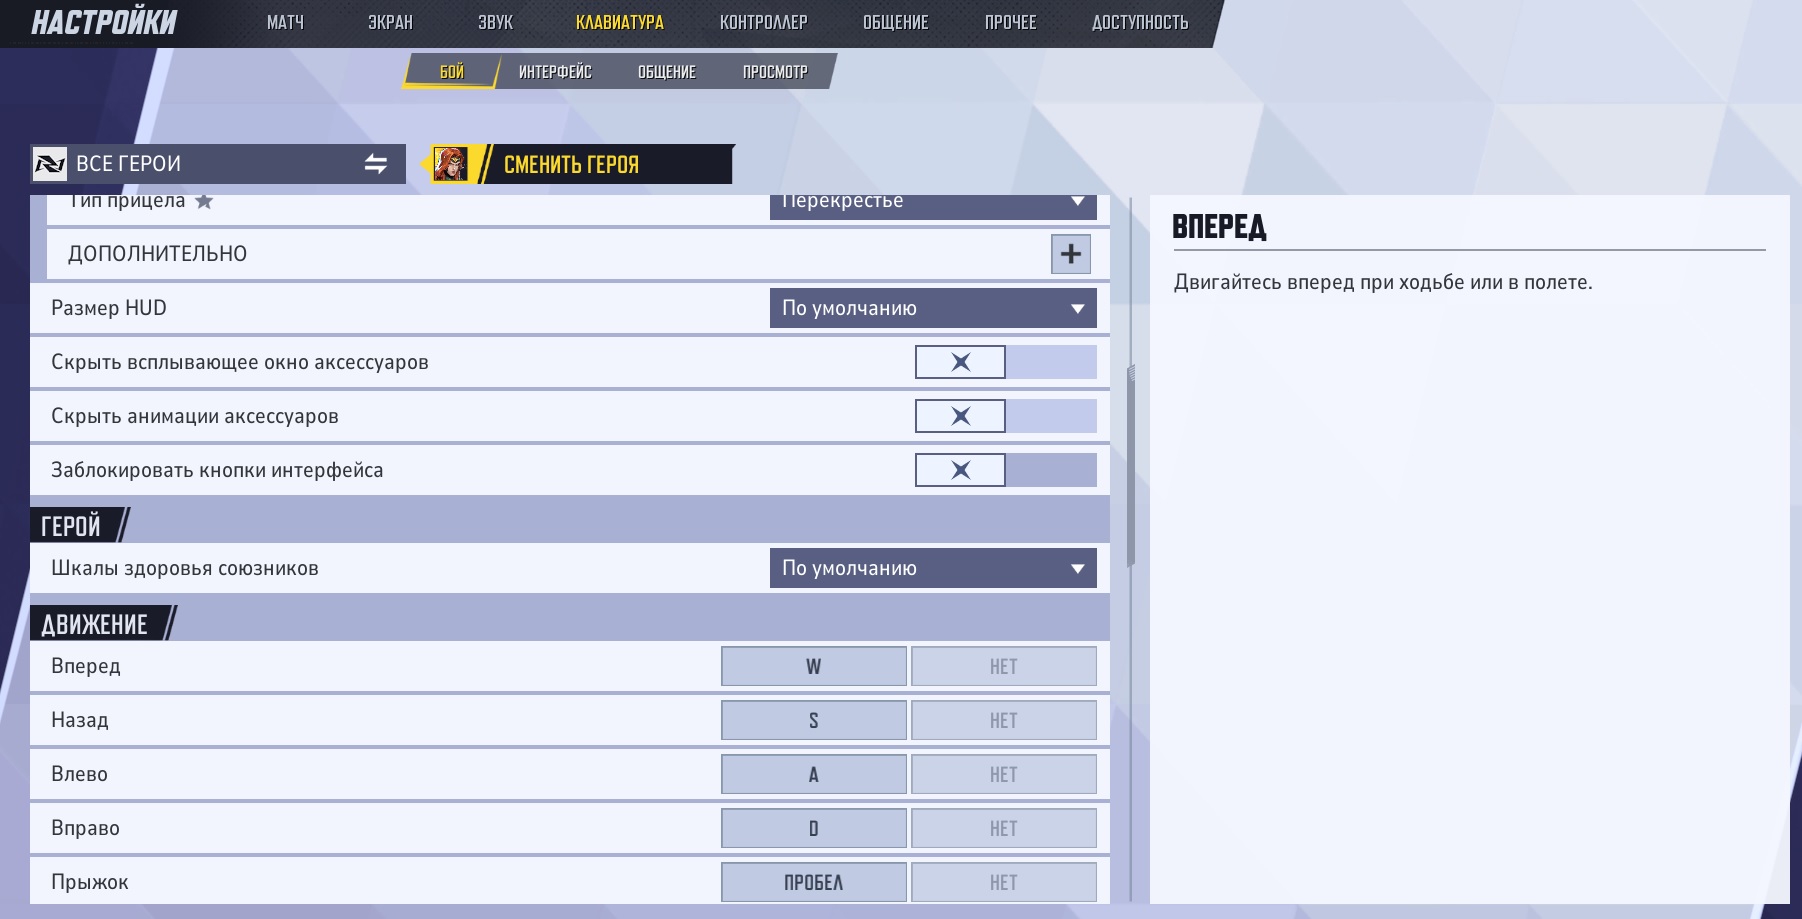Click the Влево row label

click(79, 774)
